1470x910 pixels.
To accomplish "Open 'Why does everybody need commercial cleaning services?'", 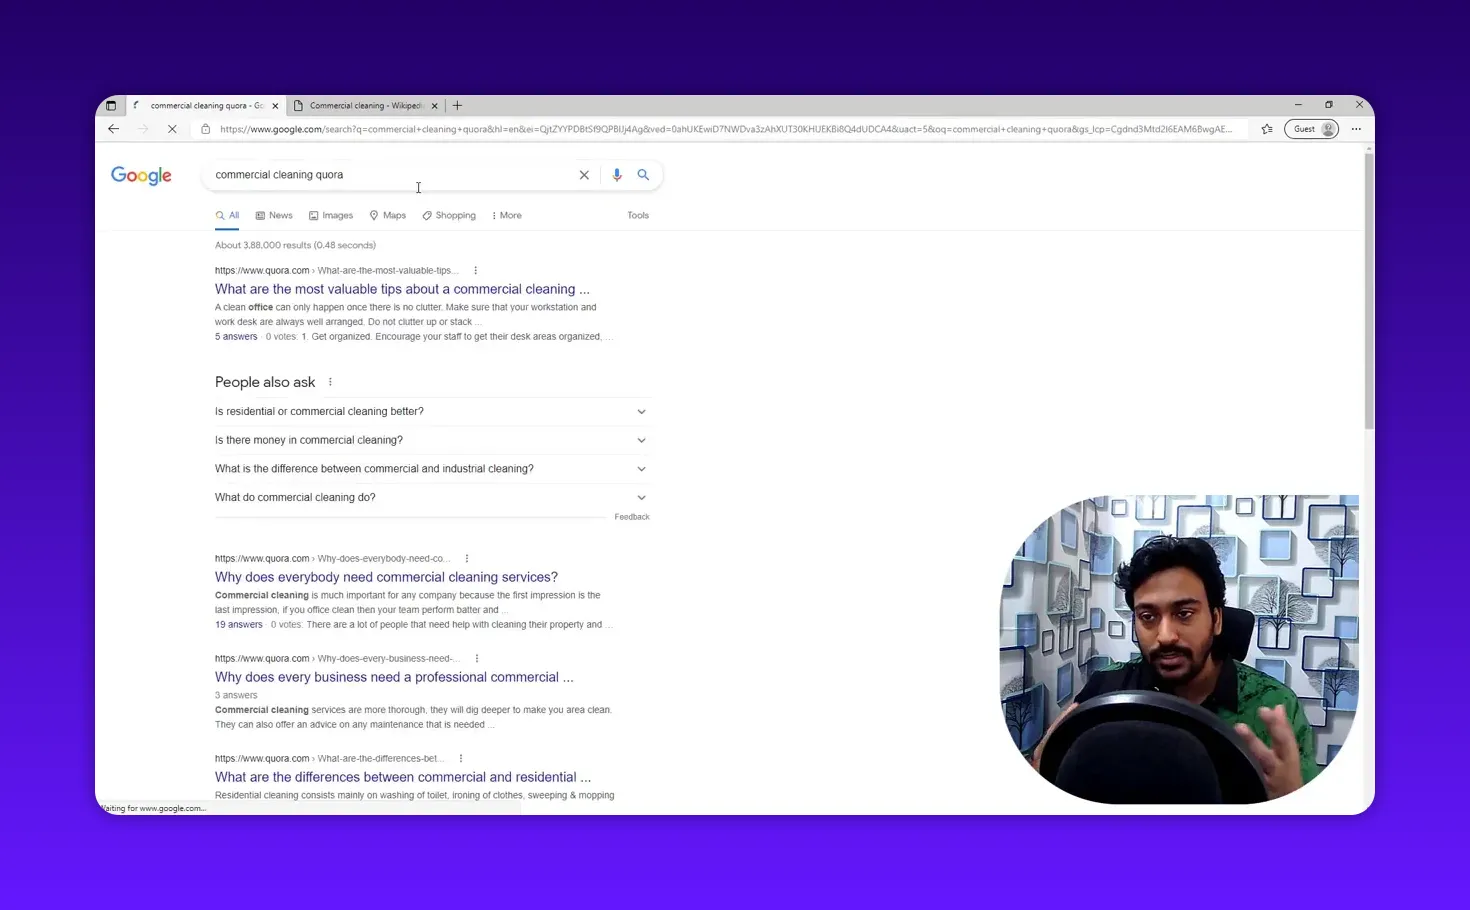I will coord(386,577).
